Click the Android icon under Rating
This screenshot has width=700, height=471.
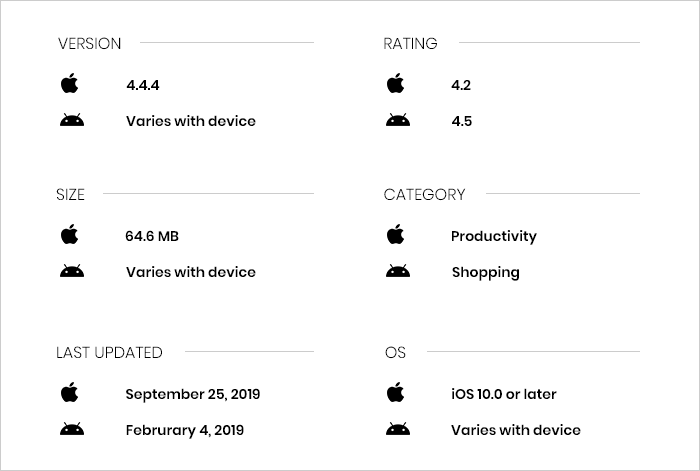[x=397, y=121]
